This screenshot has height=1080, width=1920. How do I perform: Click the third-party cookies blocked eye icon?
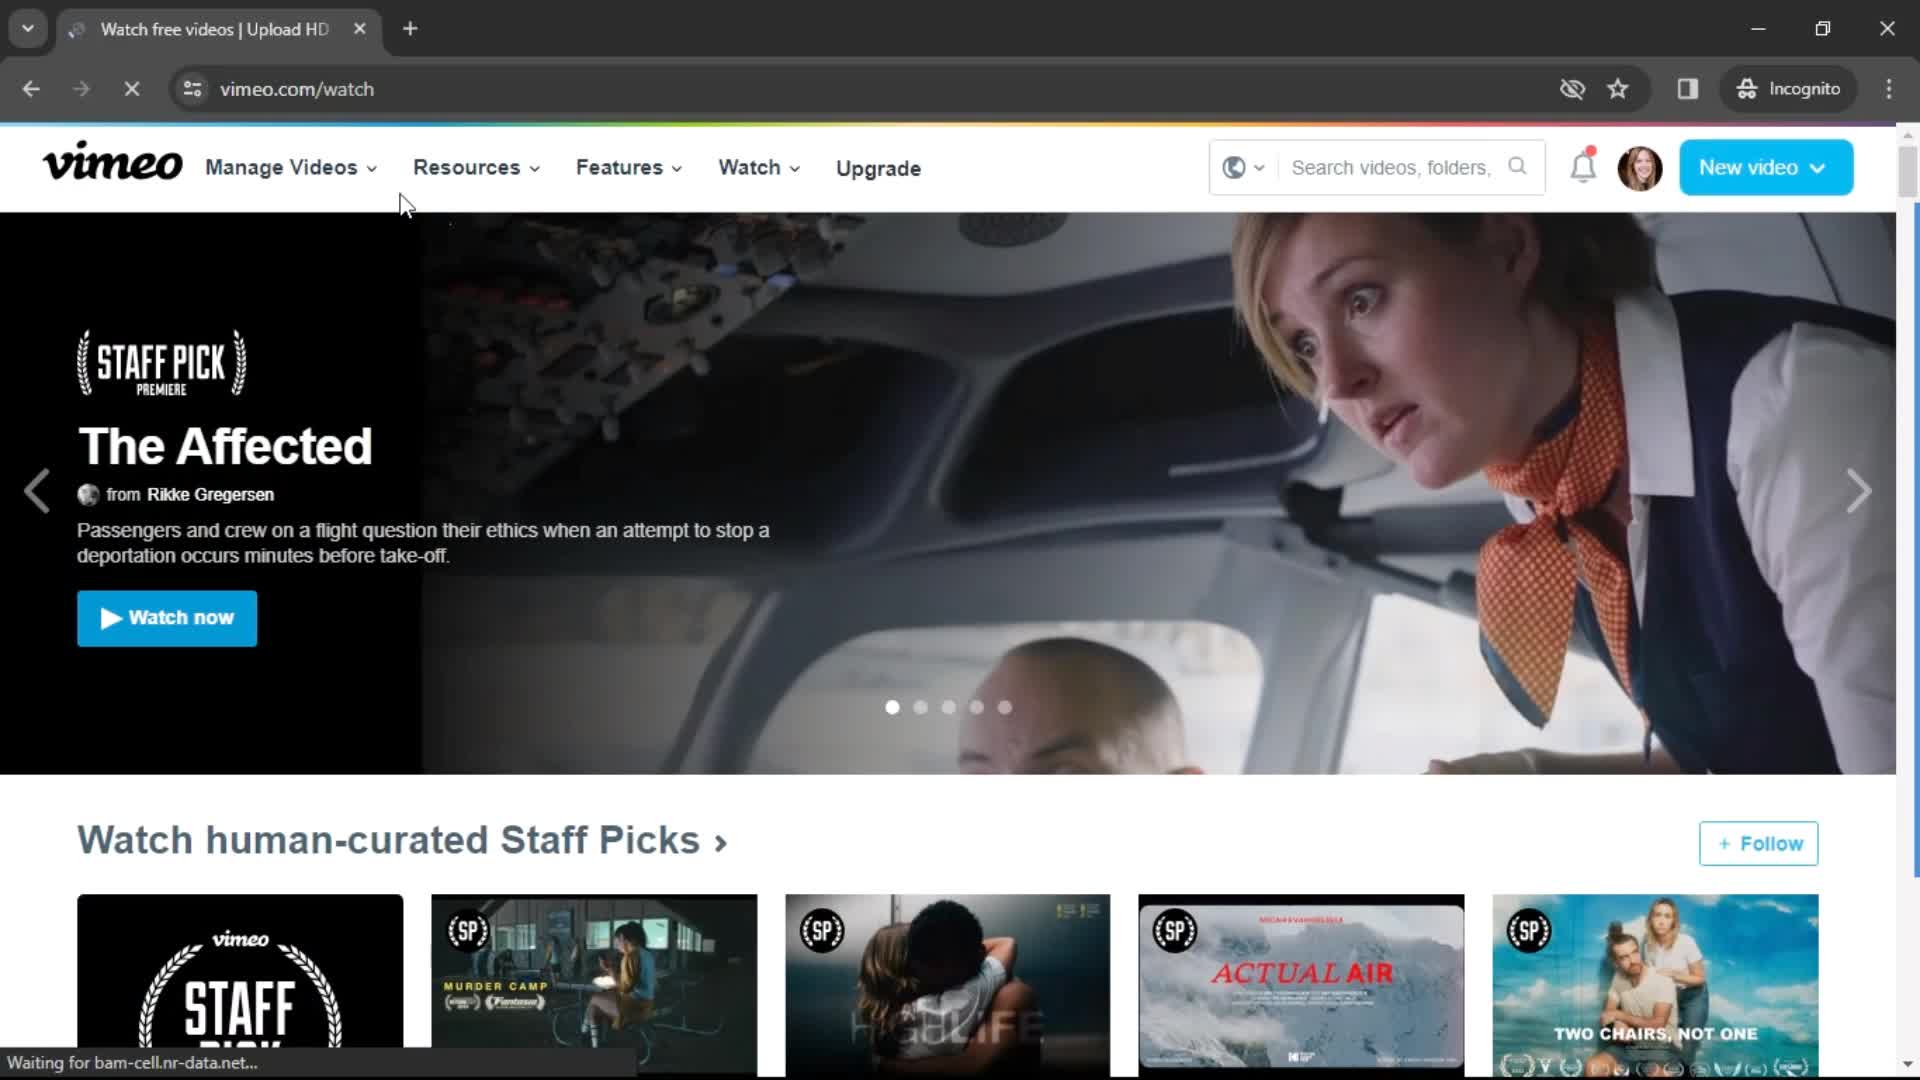click(x=1572, y=89)
